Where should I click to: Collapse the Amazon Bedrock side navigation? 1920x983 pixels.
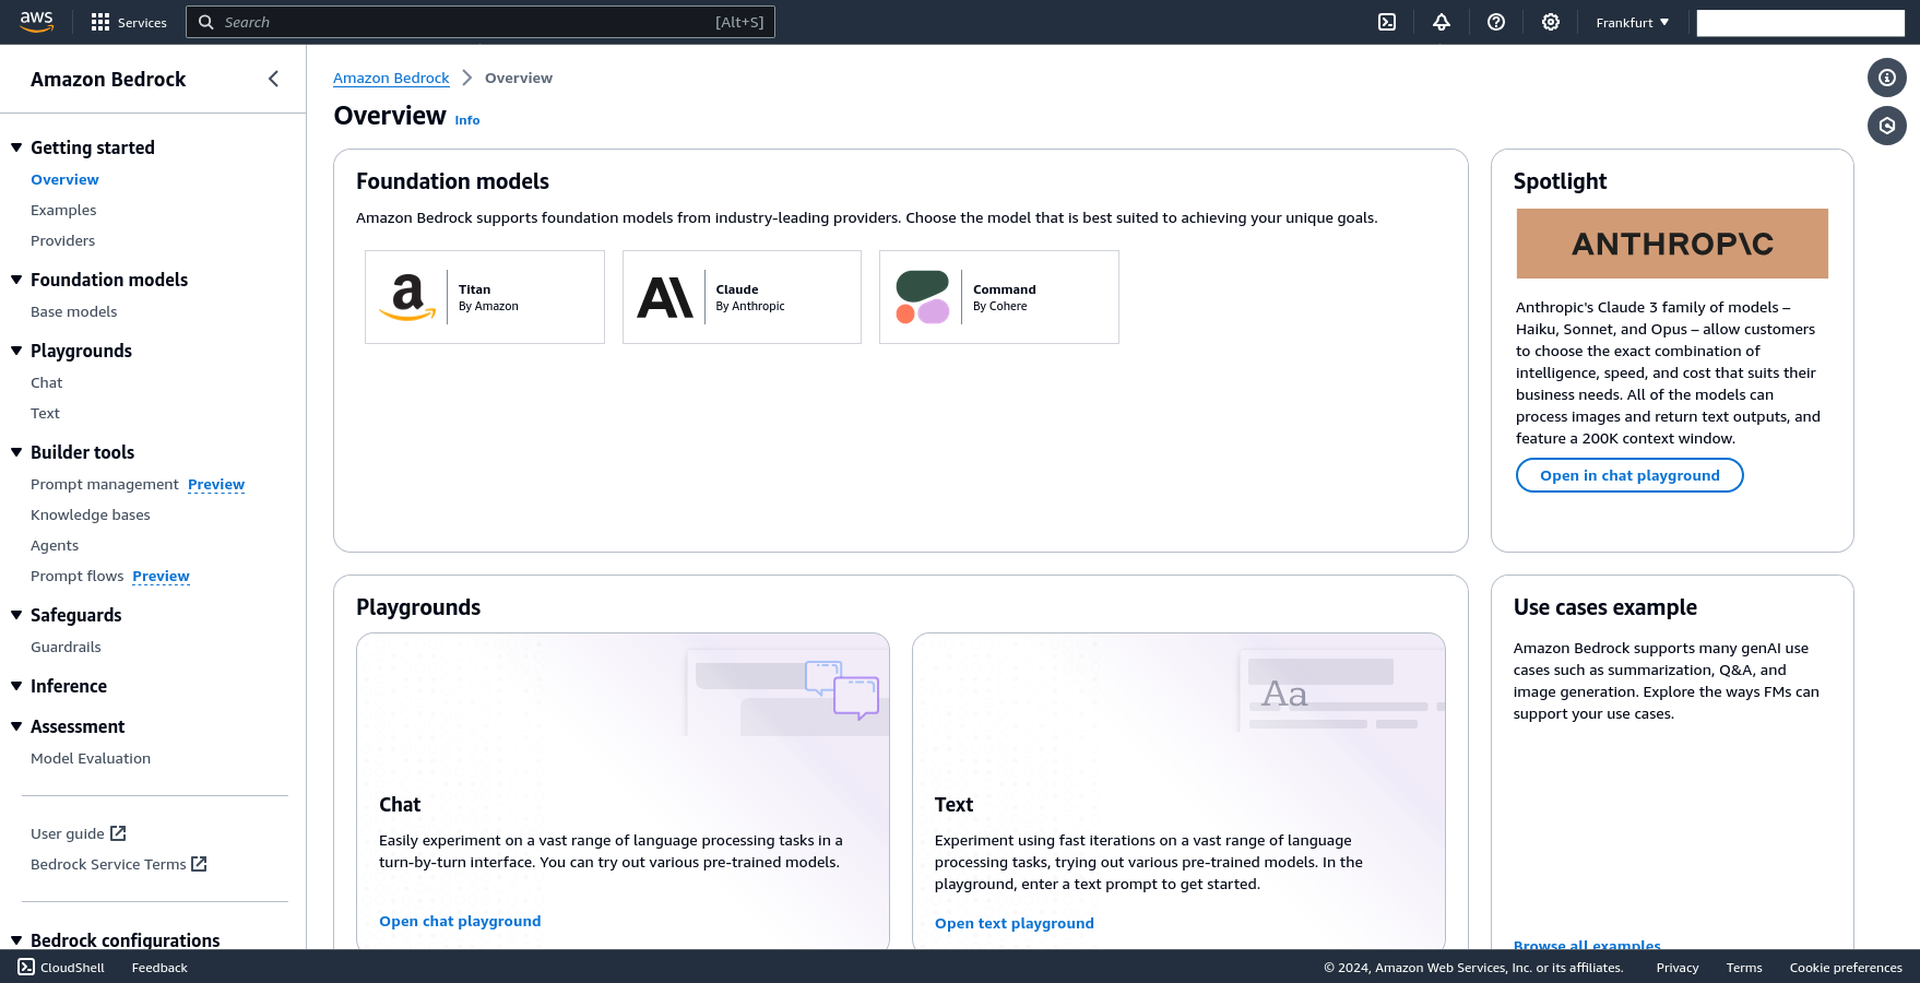273,79
